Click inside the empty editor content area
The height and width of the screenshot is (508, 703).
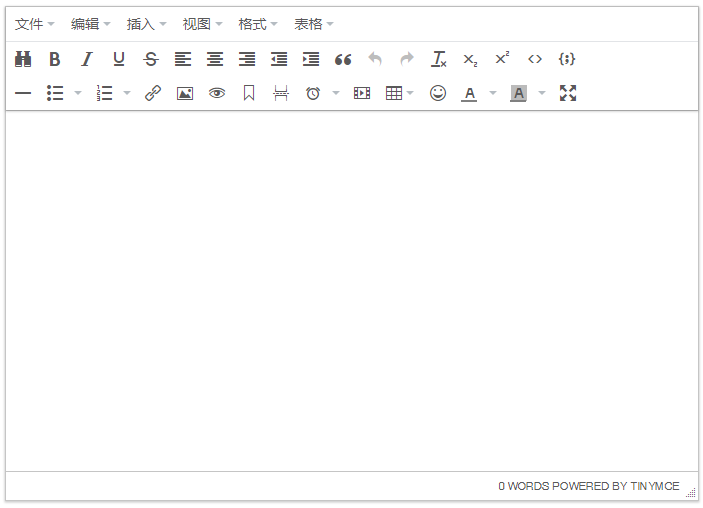(x=352, y=291)
